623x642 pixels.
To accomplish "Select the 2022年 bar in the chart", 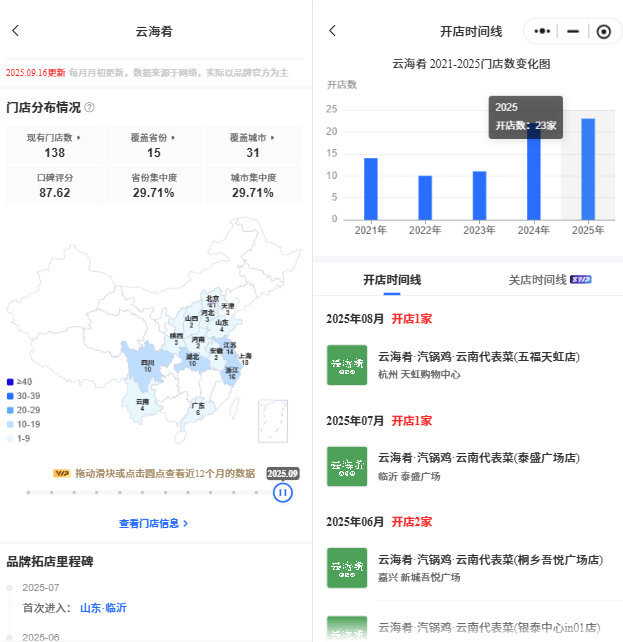I will [x=425, y=198].
